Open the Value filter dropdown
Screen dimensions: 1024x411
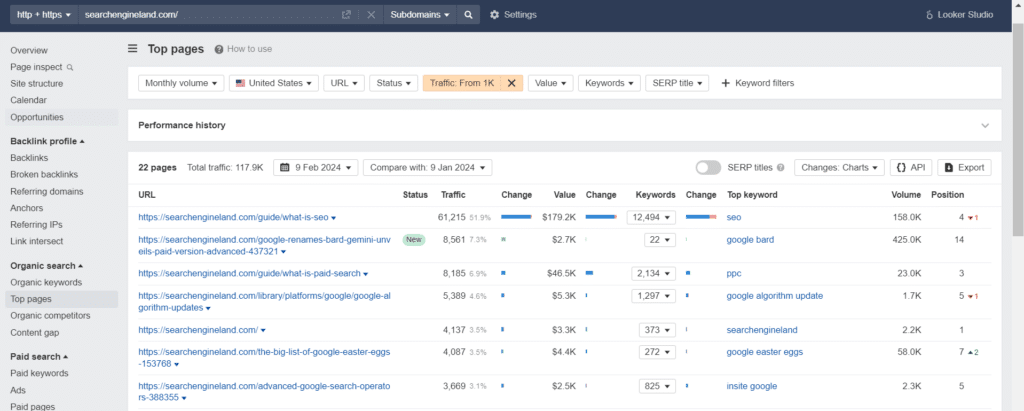tap(551, 83)
